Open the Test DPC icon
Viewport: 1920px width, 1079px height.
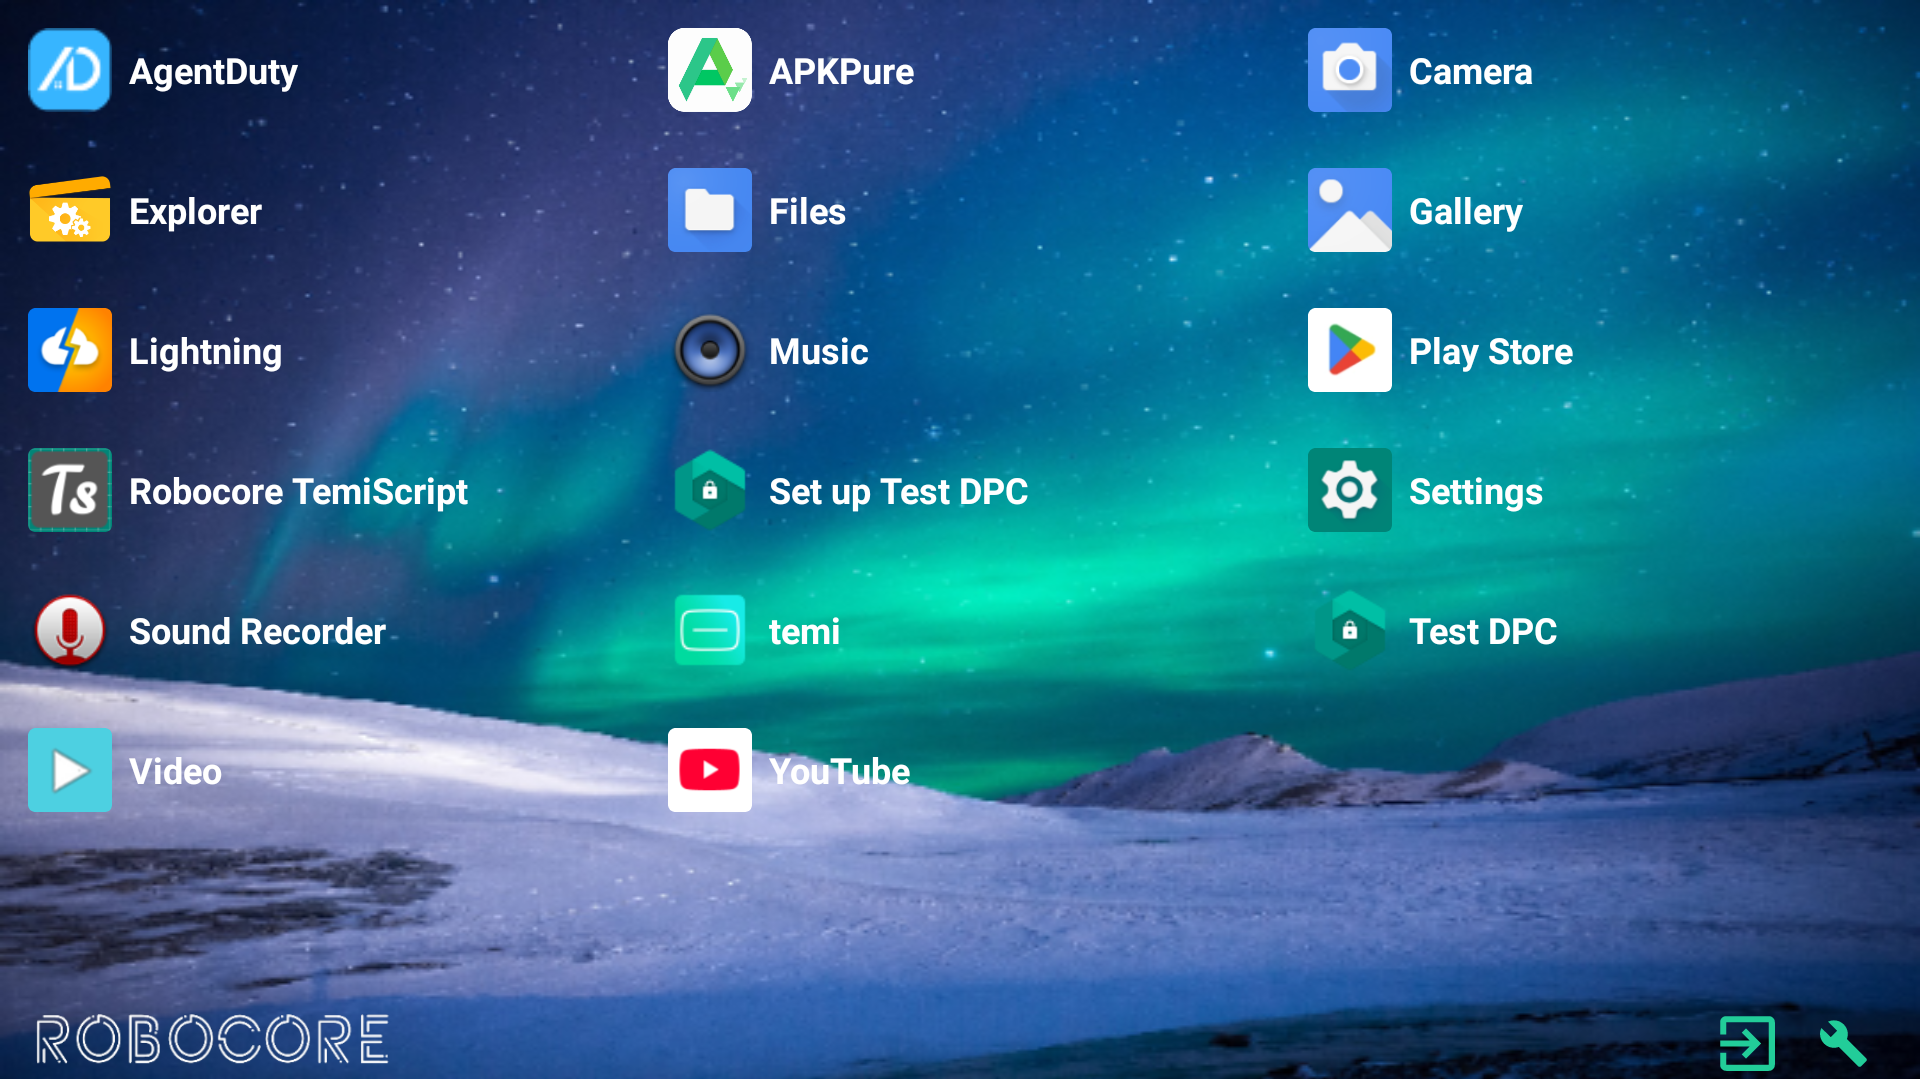pyautogui.click(x=1350, y=630)
